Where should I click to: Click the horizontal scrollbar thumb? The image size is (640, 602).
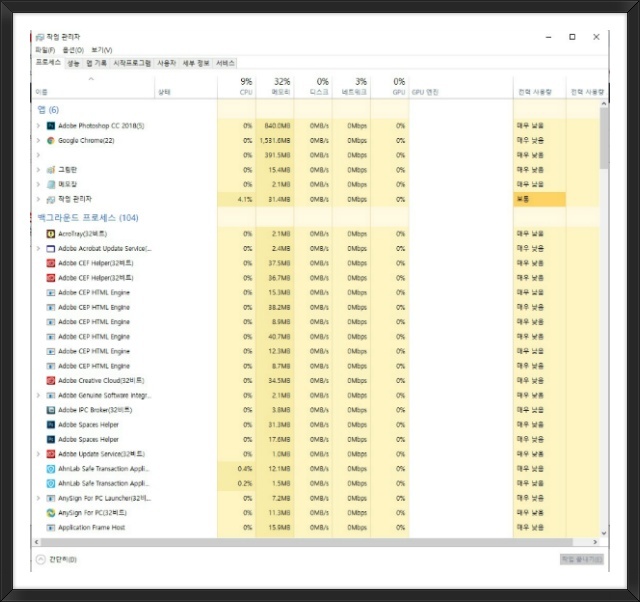pyautogui.click(x=307, y=542)
